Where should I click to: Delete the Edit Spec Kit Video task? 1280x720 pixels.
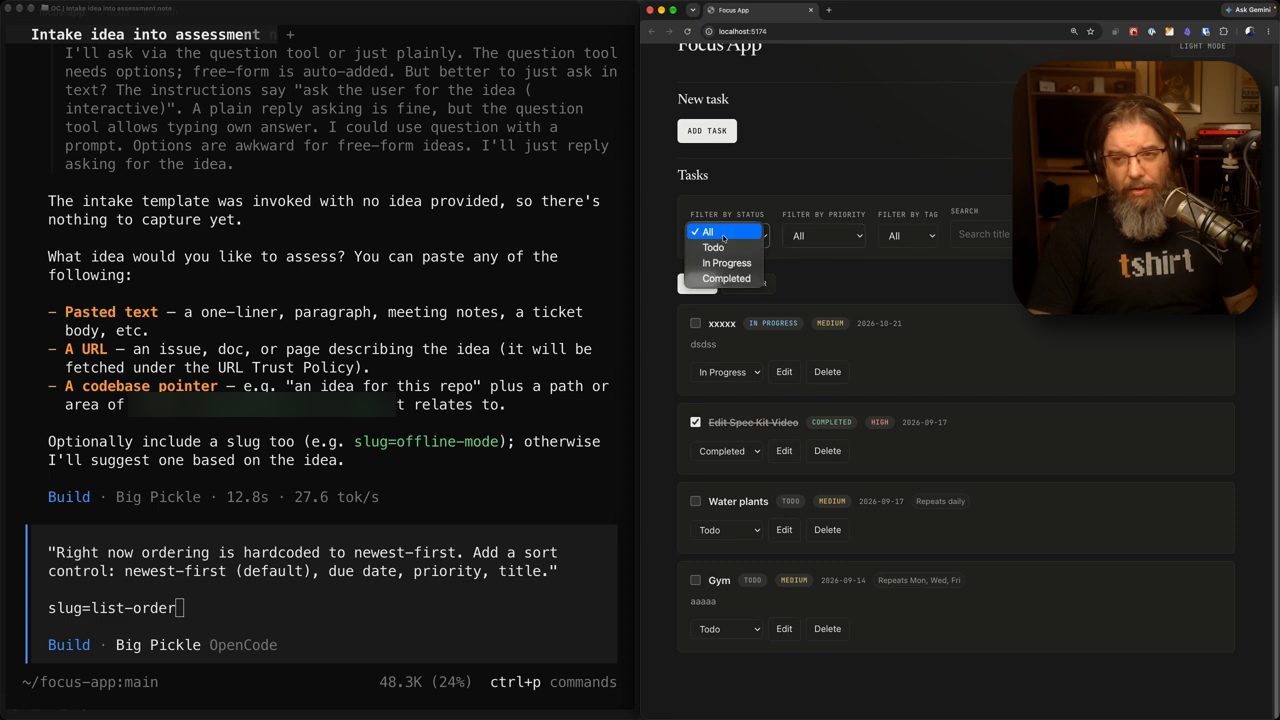coord(827,451)
